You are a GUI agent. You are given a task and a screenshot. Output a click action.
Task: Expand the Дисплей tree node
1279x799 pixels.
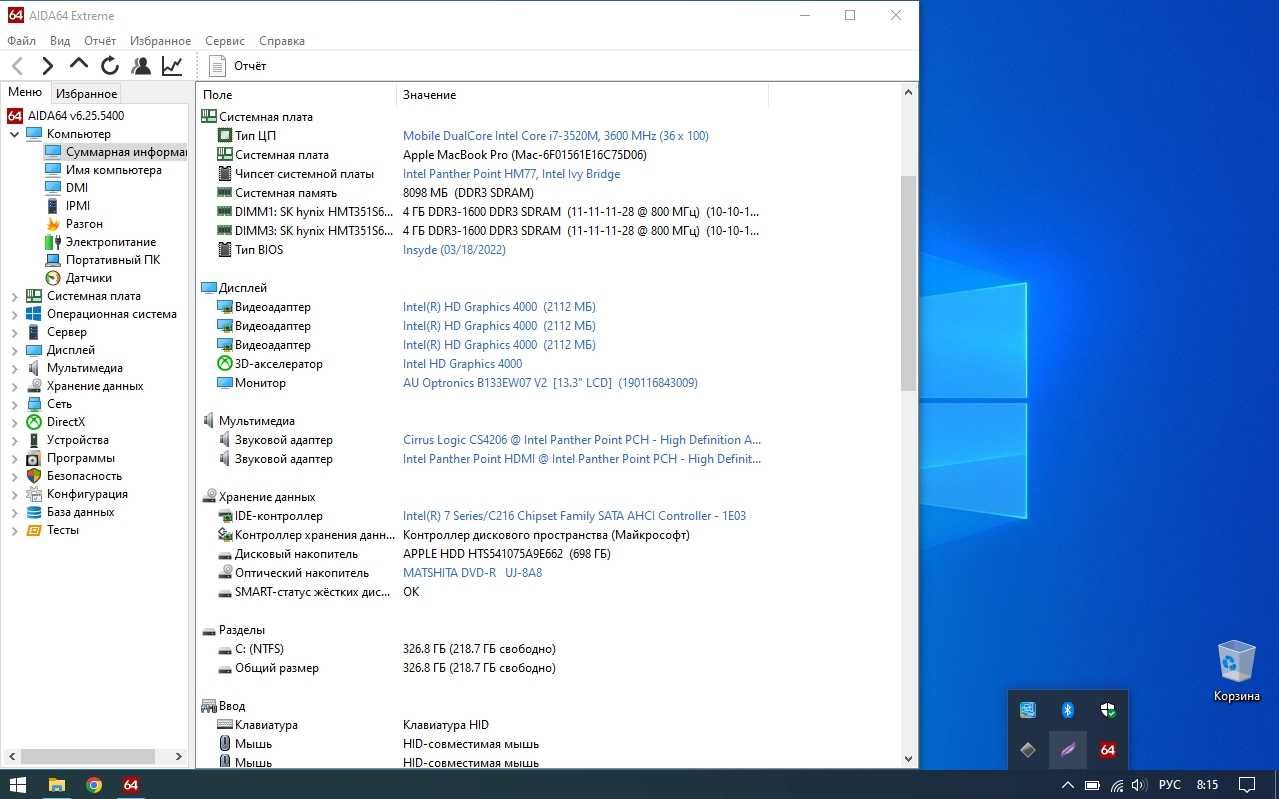point(15,350)
